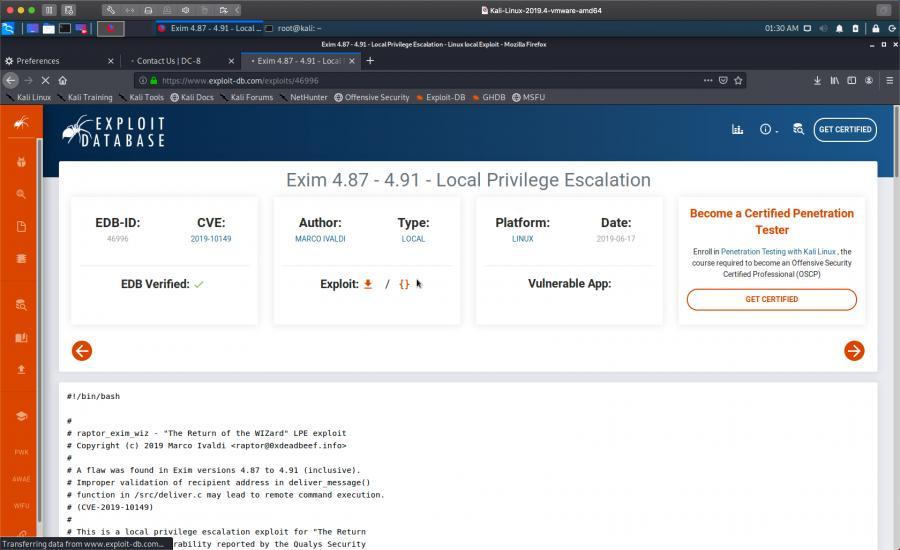Select the Exim 4.87 - 4.91 taskbar window
Image resolution: width=900 pixels, height=550 pixels.
(210, 28)
